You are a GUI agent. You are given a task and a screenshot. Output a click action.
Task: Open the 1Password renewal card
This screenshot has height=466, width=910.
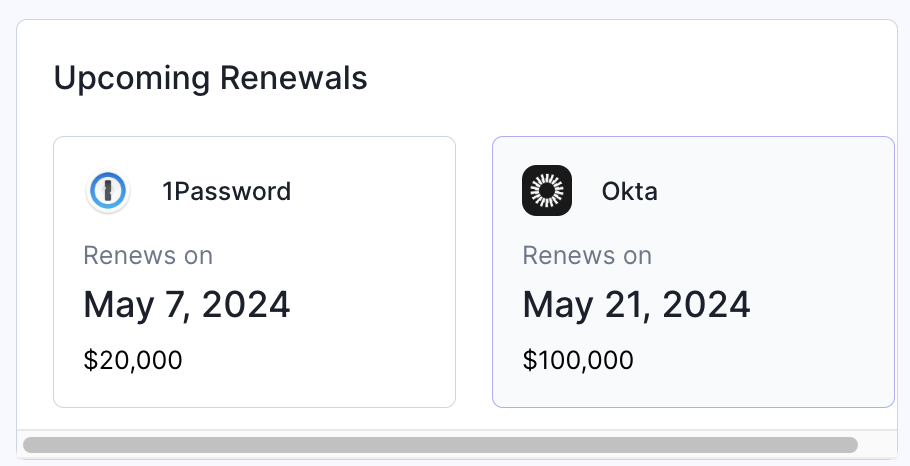click(x=254, y=272)
